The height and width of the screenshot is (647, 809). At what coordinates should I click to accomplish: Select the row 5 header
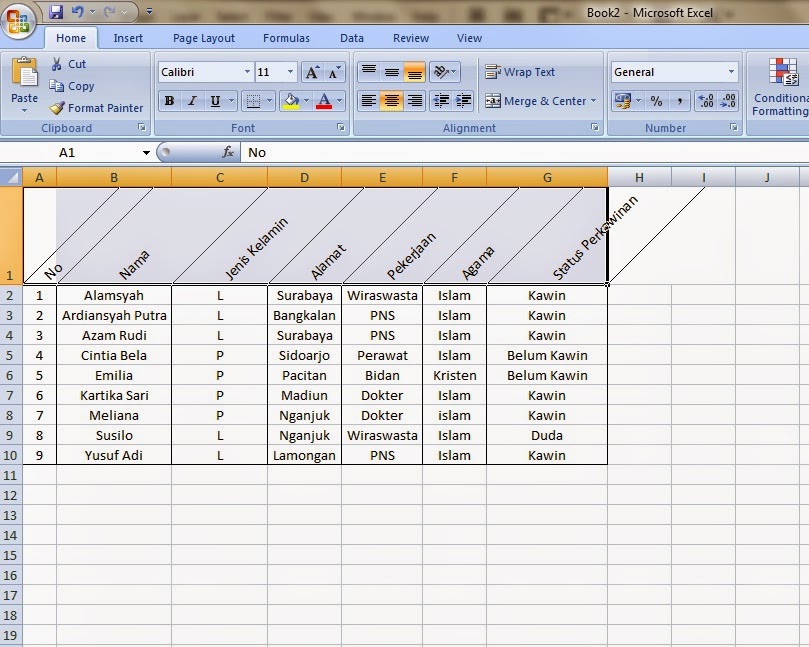coord(11,355)
